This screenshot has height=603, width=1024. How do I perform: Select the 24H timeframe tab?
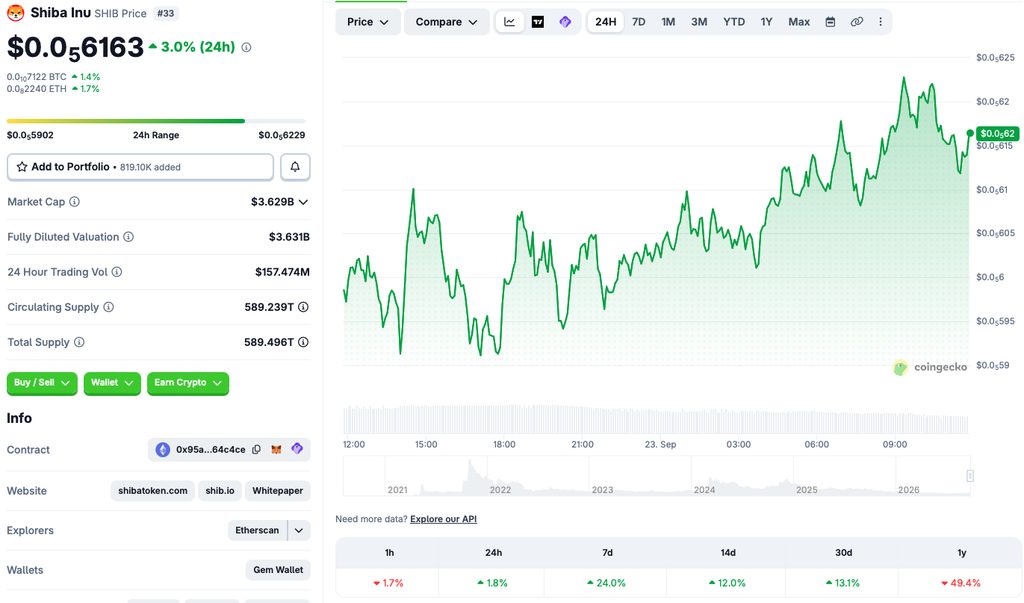click(x=605, y=22)
